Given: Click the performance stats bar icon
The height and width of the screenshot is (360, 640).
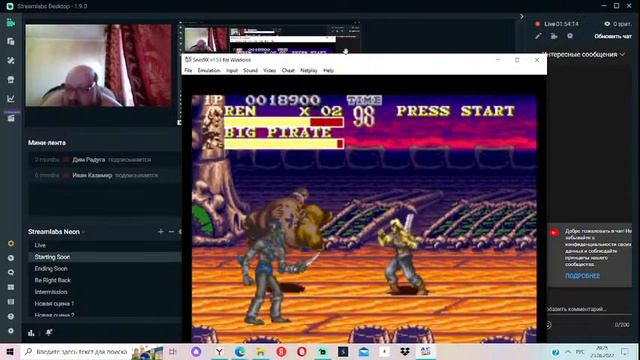Looking at the screenshot, I should coord(31,333).
